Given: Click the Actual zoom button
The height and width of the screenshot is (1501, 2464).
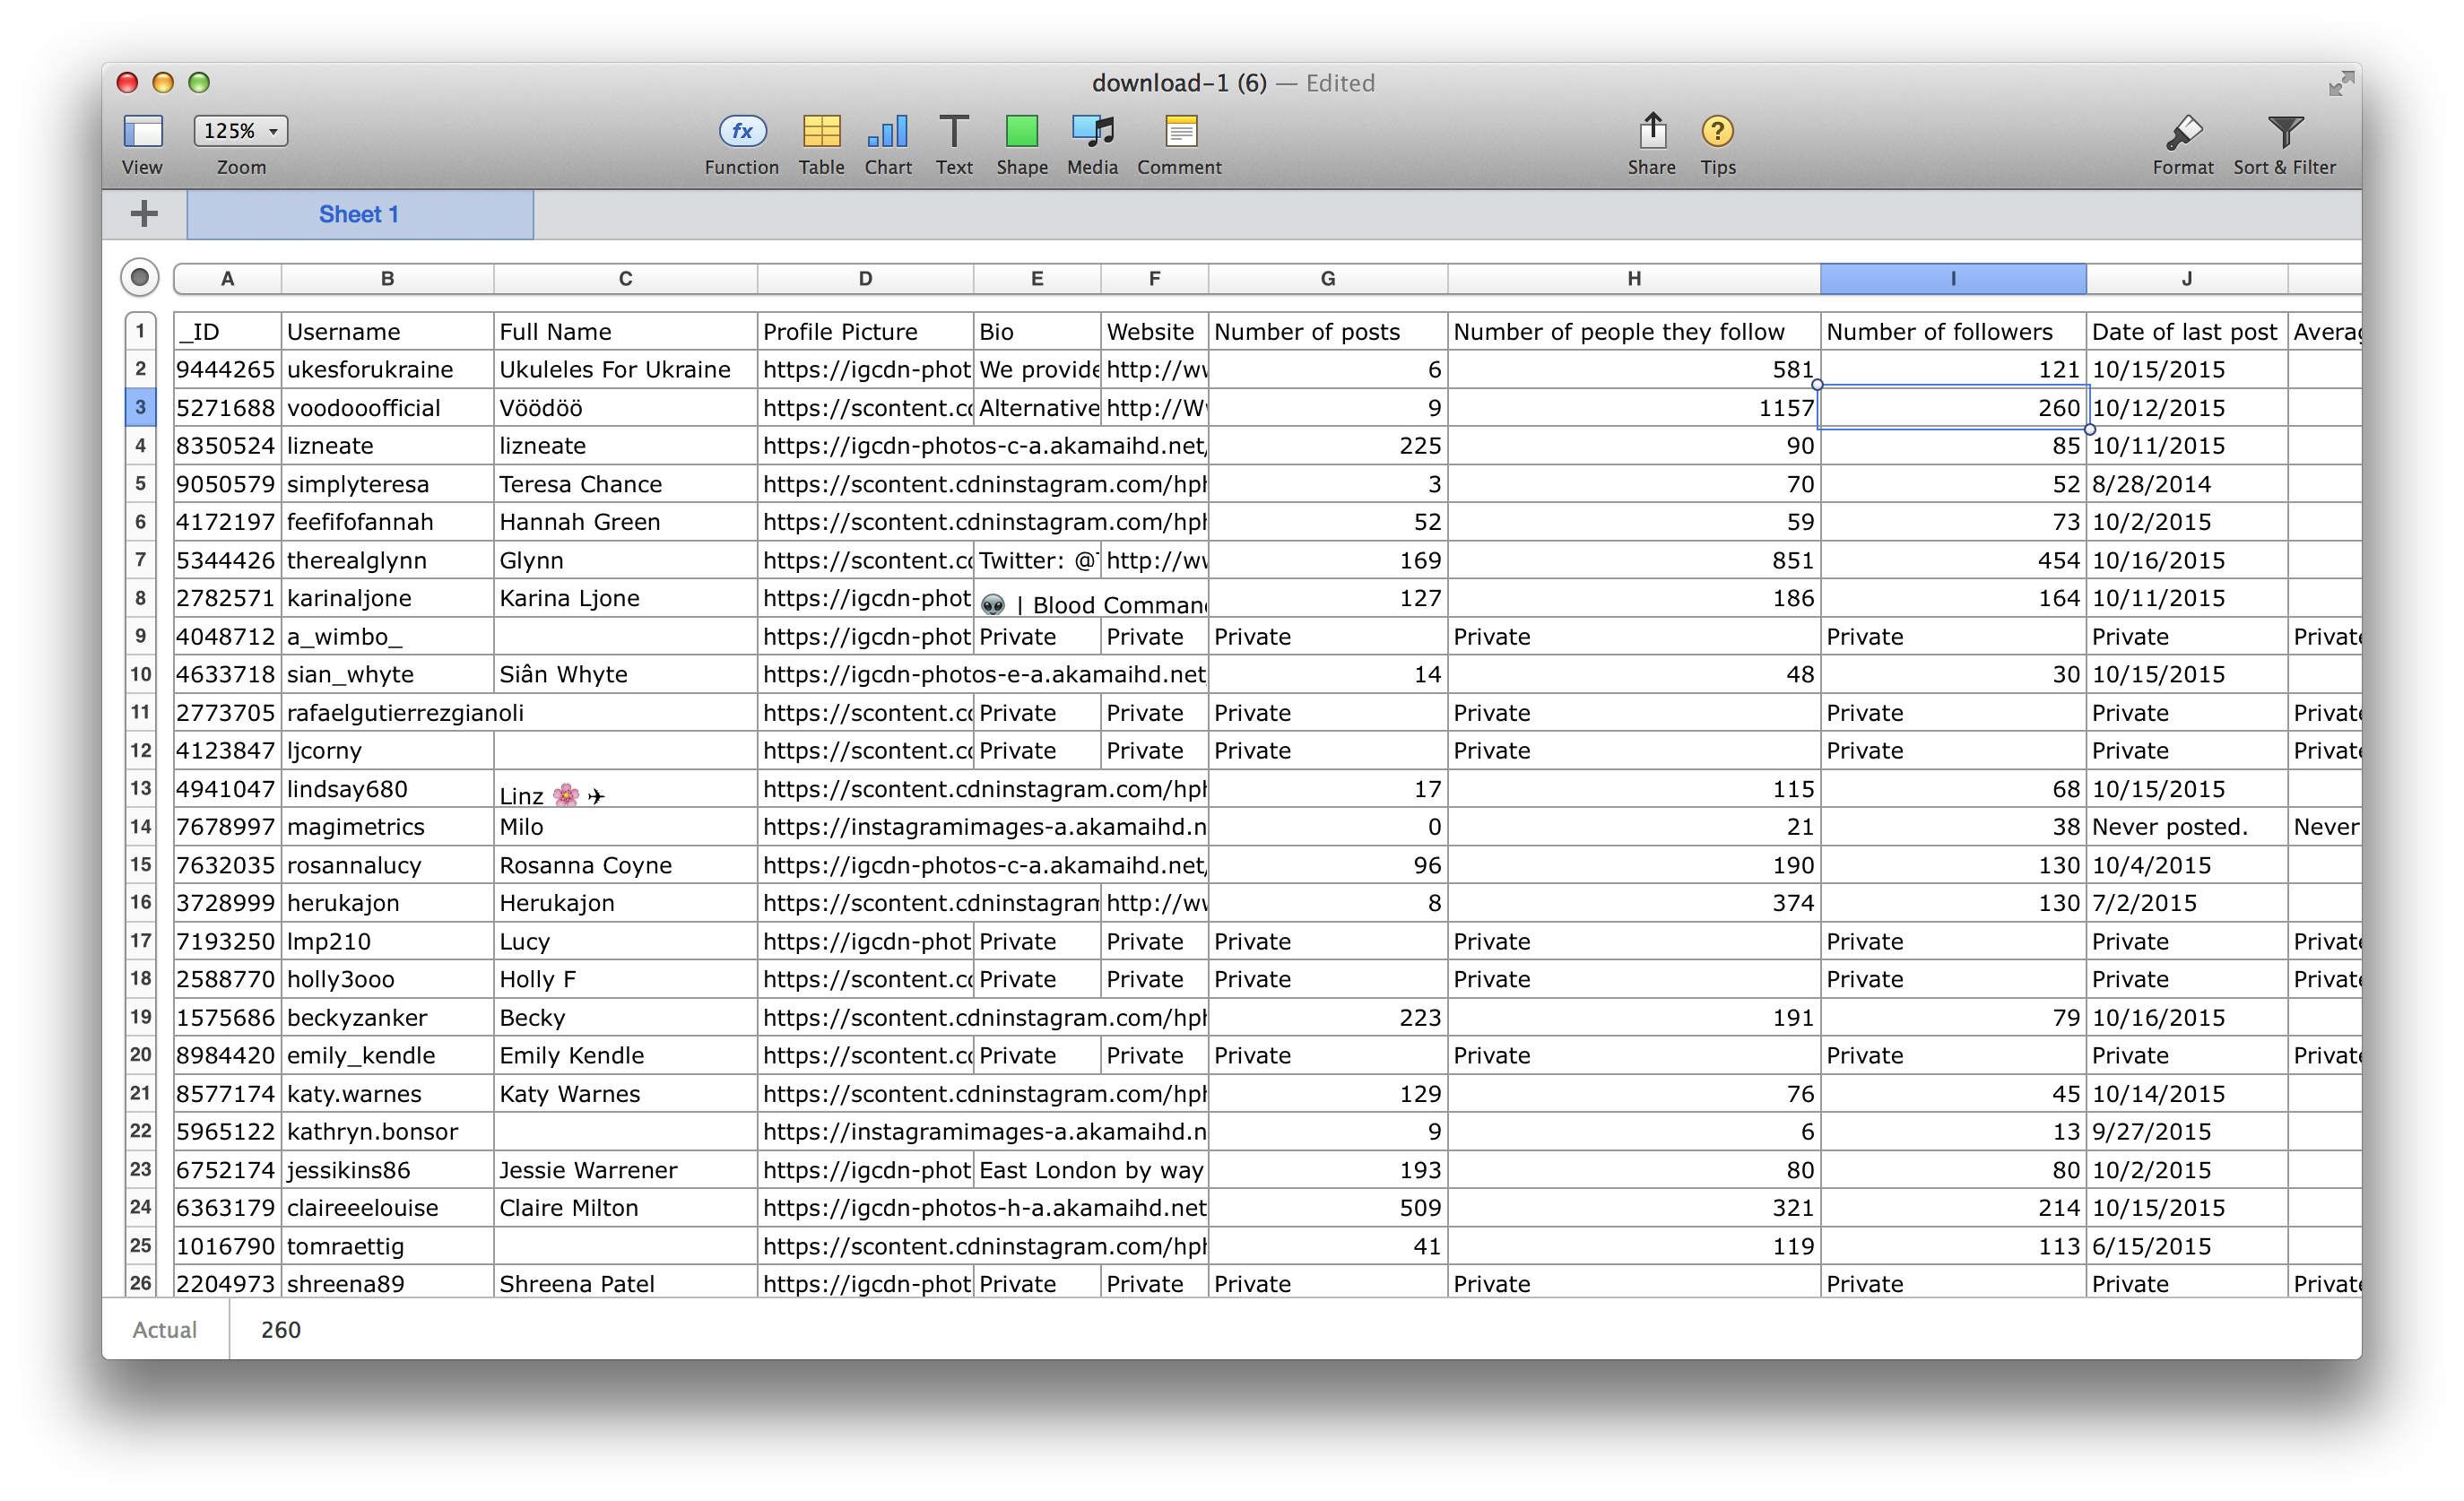Looking at the screenshot, I should (165, 1330).
